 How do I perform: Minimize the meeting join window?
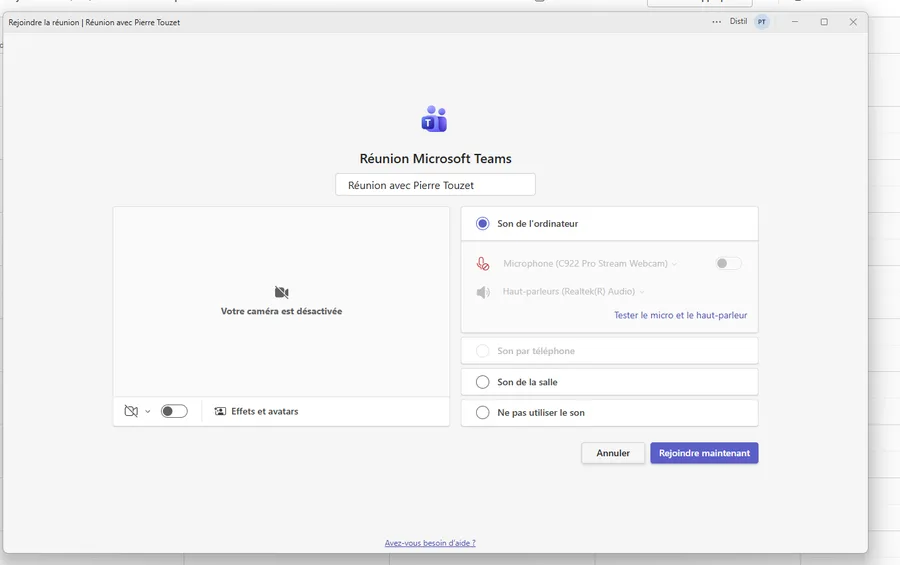pyautogui.click(x=795, y=22)
